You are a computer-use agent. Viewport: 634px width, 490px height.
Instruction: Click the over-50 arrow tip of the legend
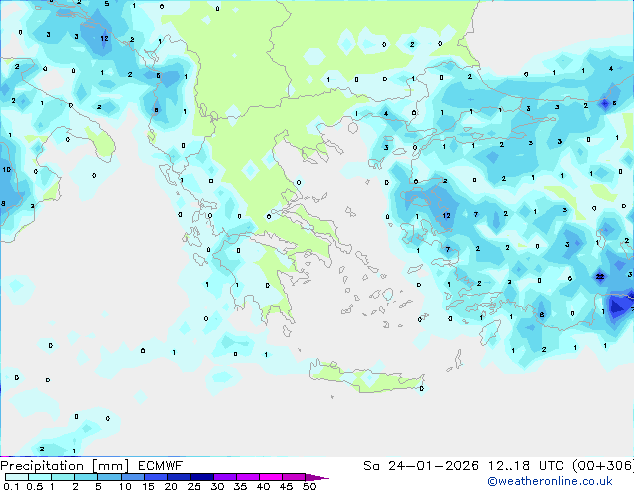tap(317, 477)
